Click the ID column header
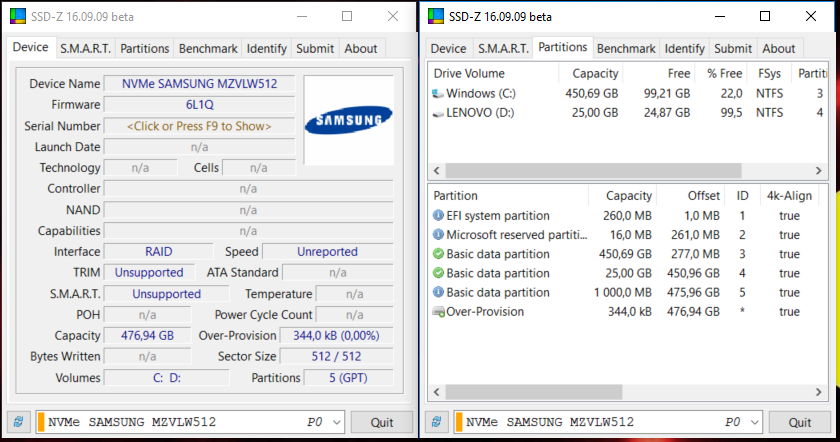Image resolution: width=840 pixels, height=442 pixels. 742,196
